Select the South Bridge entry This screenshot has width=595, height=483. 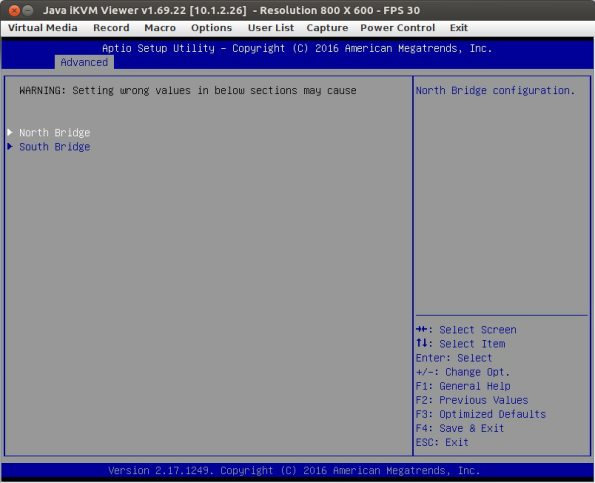55,146
